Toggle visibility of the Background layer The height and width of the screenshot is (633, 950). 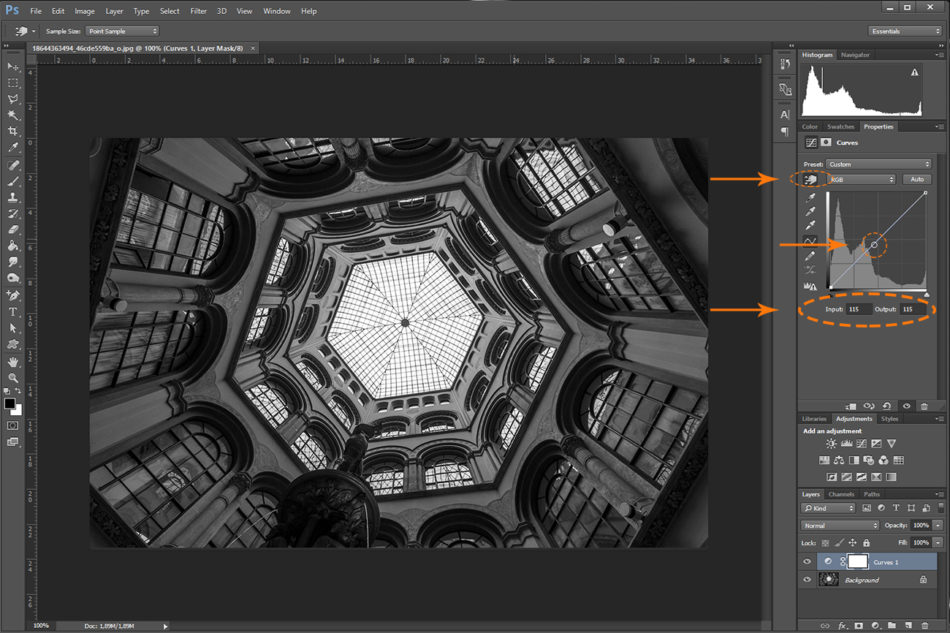(807, 580)
